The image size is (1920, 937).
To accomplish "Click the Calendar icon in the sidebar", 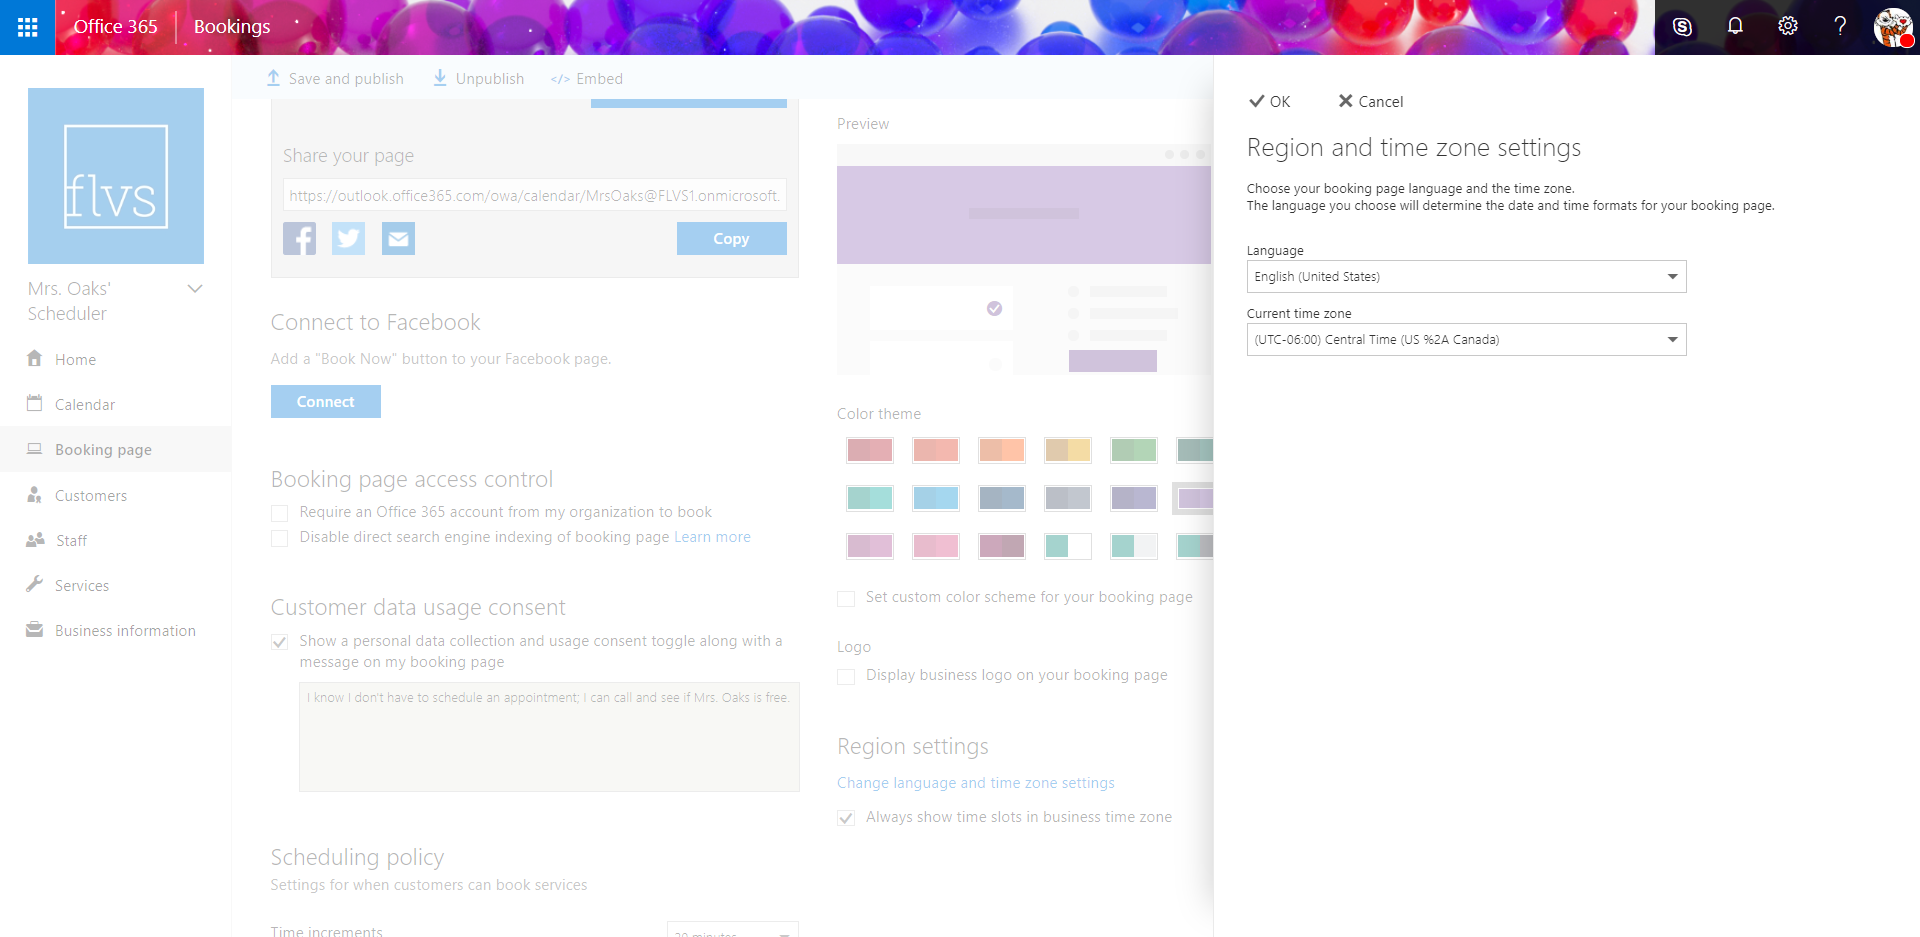I will coord(34,403).
